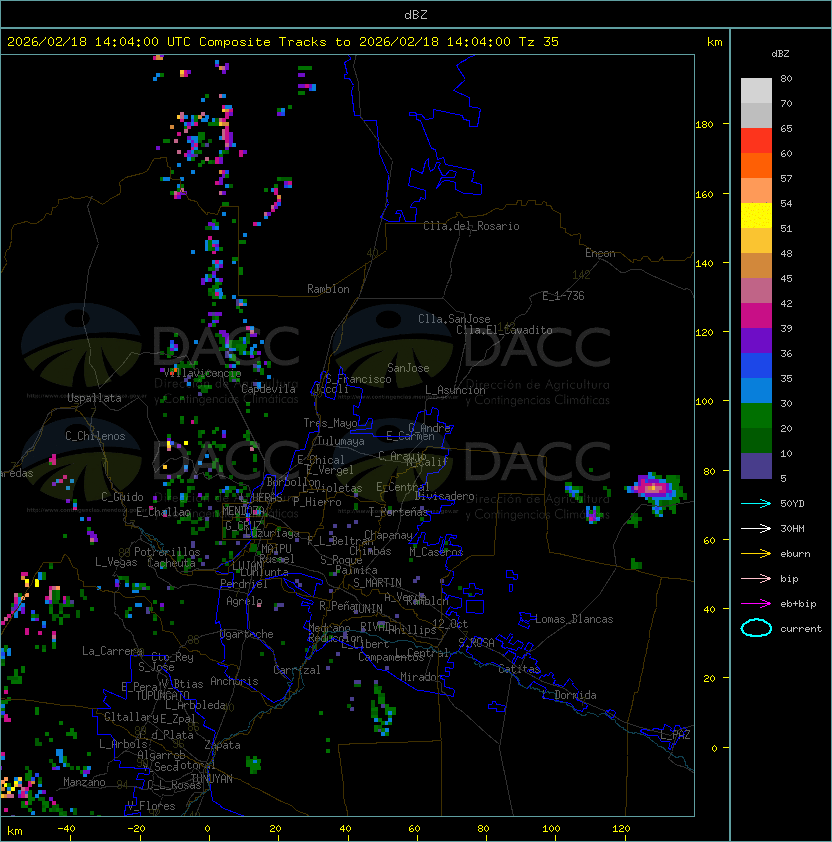832x842 pixels.
Task: Click the 'Tulumaya' map label
Action: click(341, 441)
